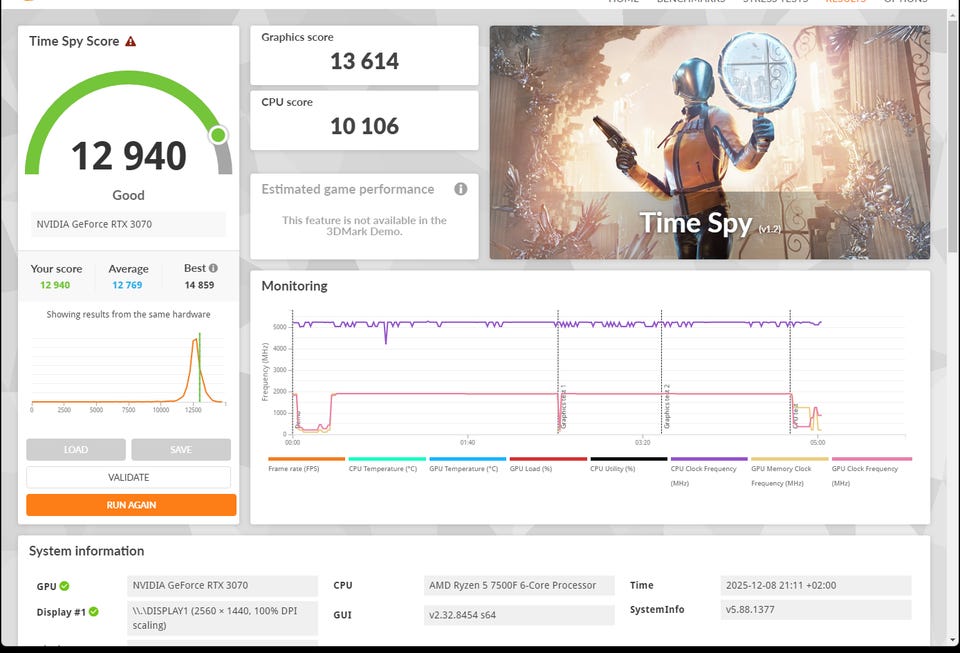The width and height of the screenshot is (960, 653).
Task: Click the green check beside GPU
Action: click(64, 586)
